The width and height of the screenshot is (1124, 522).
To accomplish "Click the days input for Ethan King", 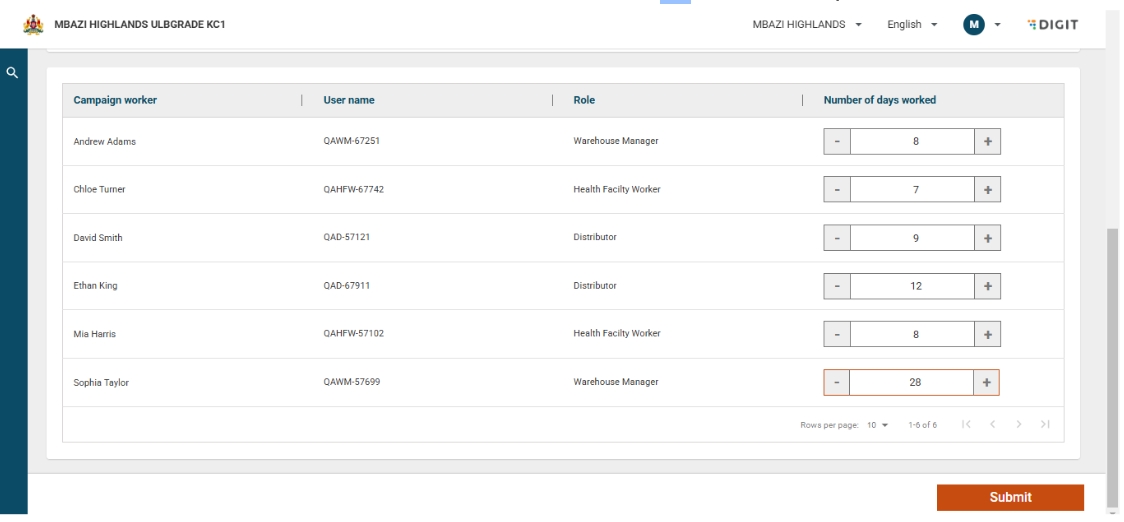I will tap(912, 286).
